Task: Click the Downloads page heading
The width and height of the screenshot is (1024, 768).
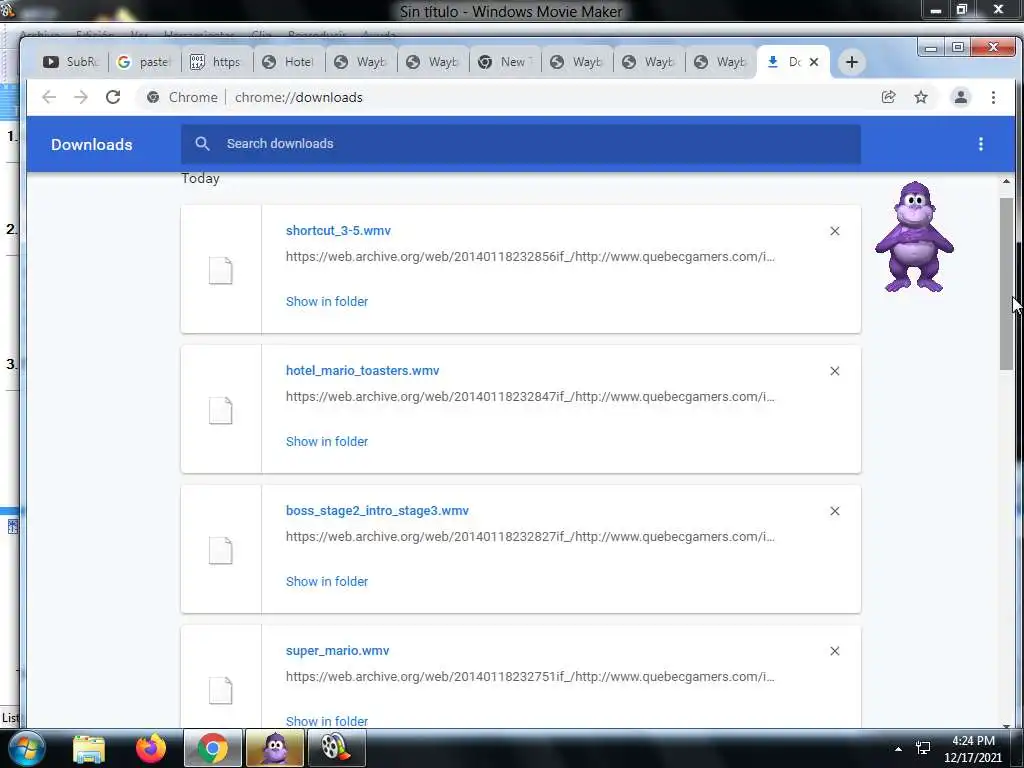Action: point(91,144)
